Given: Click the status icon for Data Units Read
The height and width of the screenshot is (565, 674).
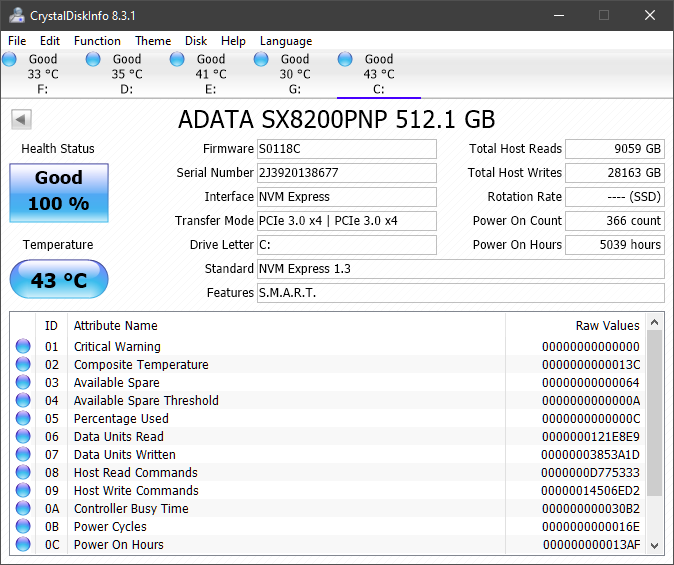Looking at the screenshot, I should [x=23, y=436].
